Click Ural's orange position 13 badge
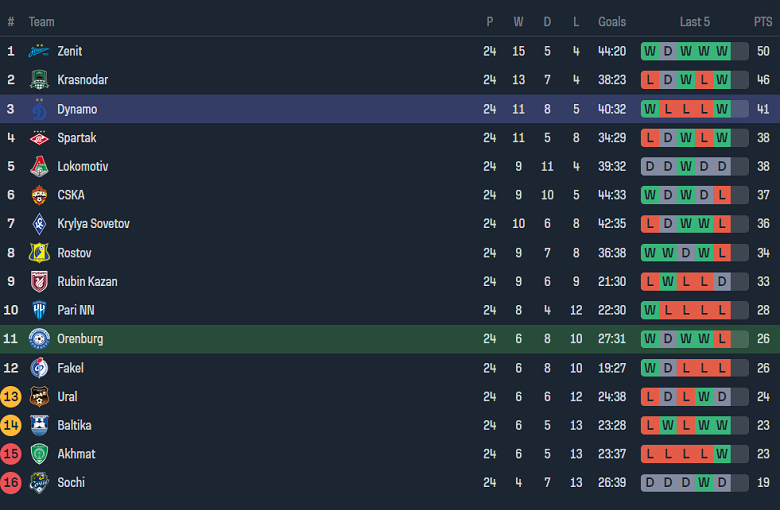 tap(11, 397)
